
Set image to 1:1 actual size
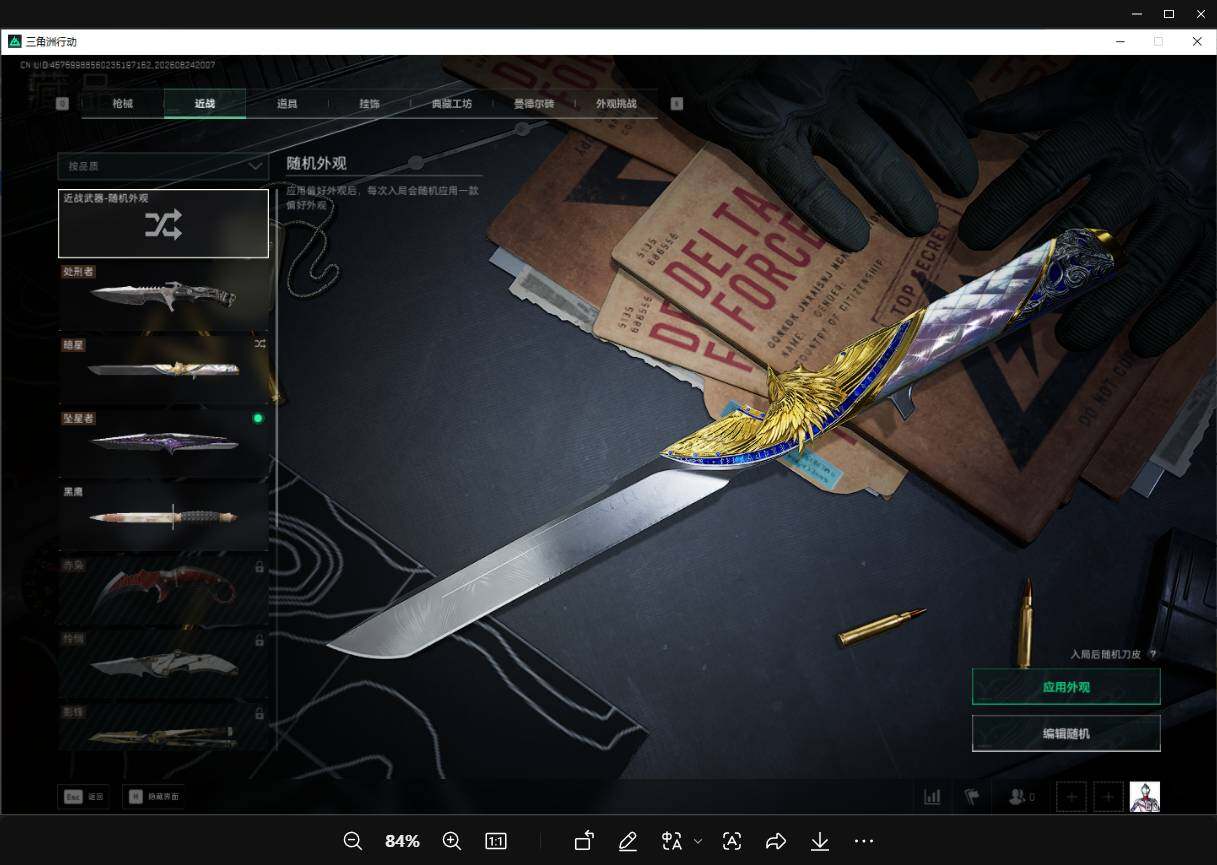point(496,841)
